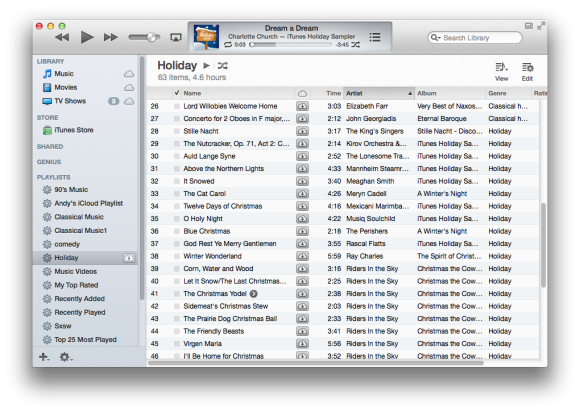The width and height of the screenshot is (580, 412).
Task: Click the volume slider knob
Action: point(152,37)
